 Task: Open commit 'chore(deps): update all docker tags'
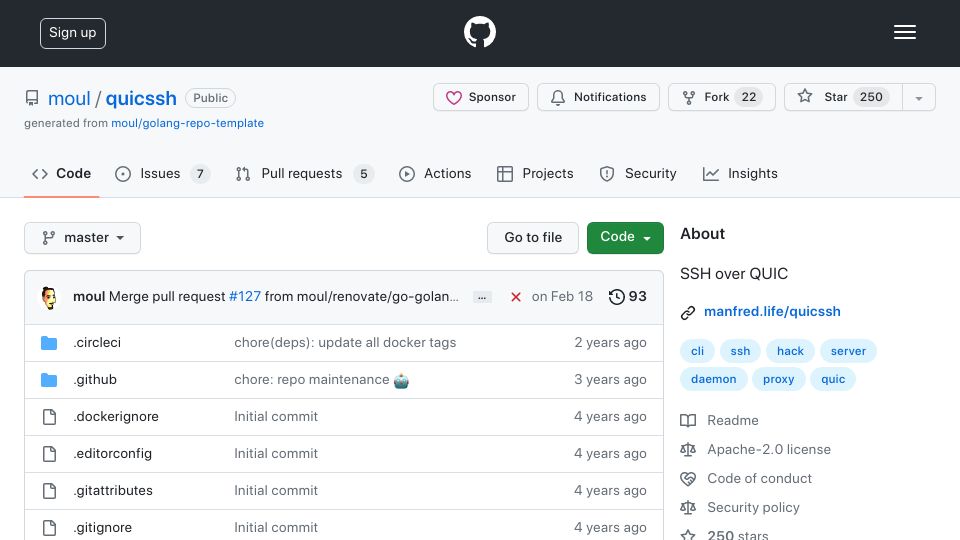pos(345,343)
